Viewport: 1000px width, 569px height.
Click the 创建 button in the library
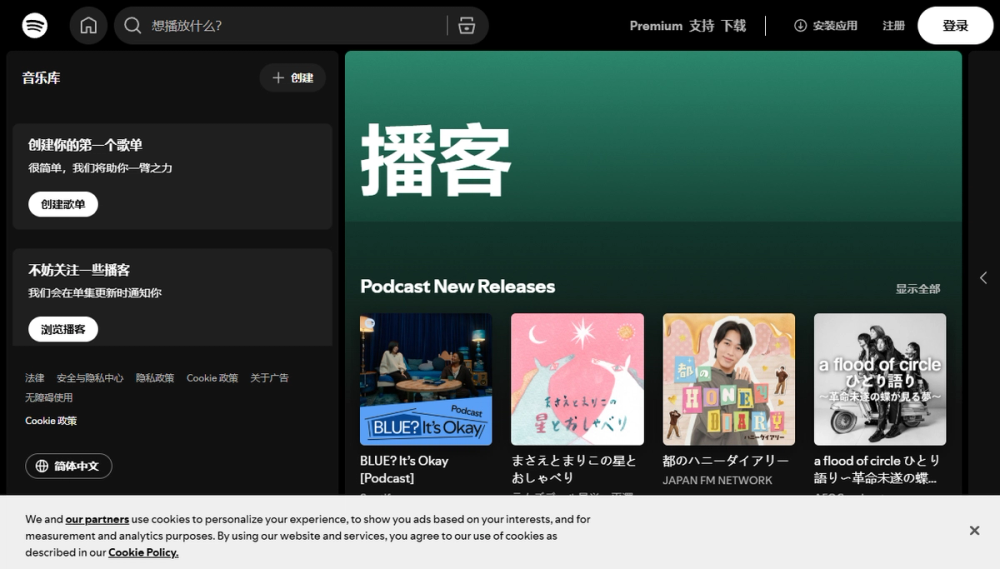point(293,78)
